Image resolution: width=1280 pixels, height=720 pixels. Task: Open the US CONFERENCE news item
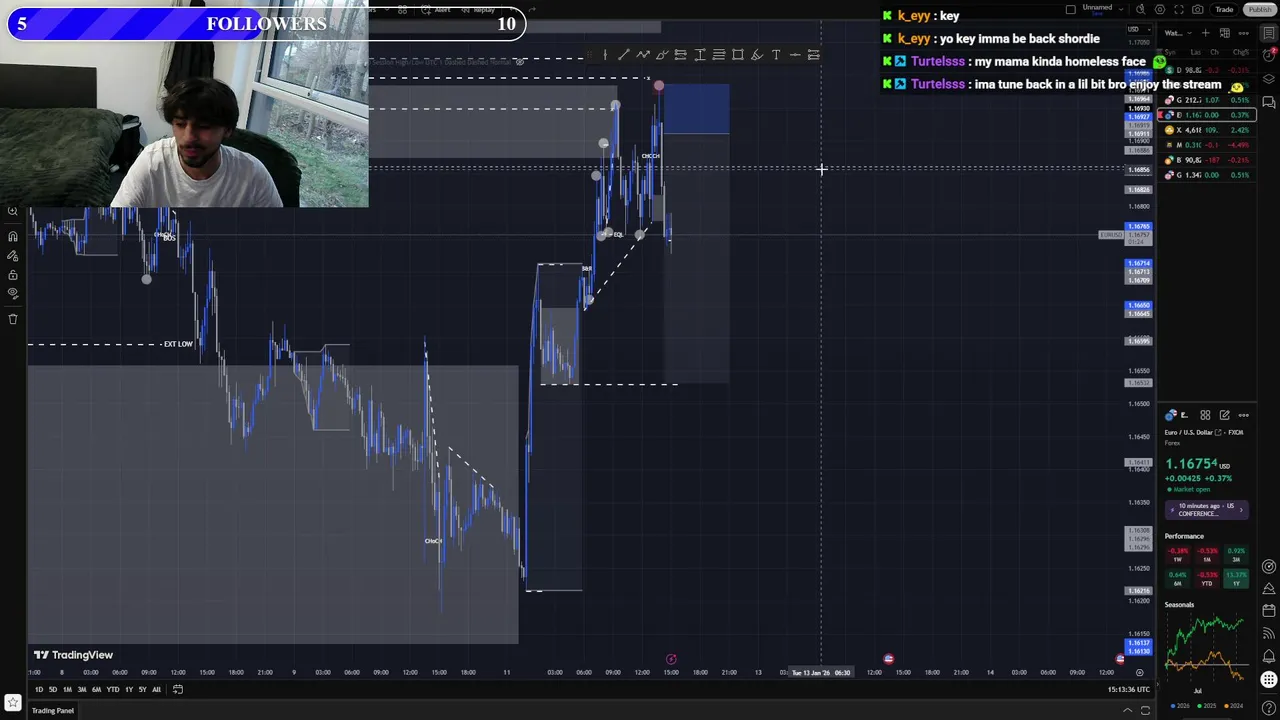1207,510
